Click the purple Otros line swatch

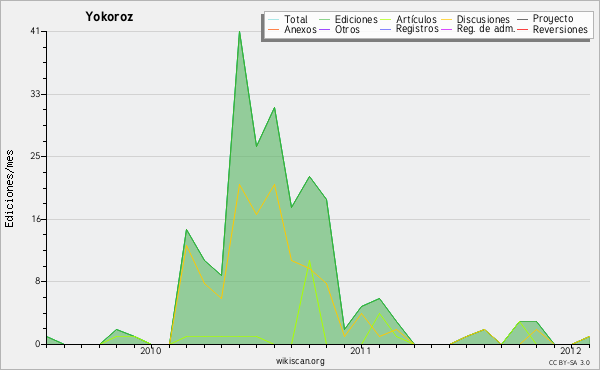[x=324, y=29]
